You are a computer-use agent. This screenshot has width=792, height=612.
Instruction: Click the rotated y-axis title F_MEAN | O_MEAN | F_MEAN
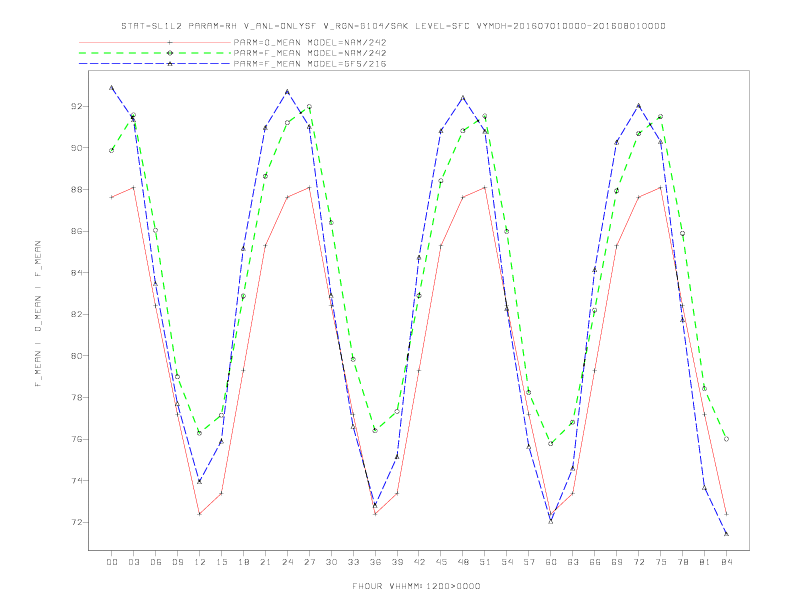(x=38, y=314)
